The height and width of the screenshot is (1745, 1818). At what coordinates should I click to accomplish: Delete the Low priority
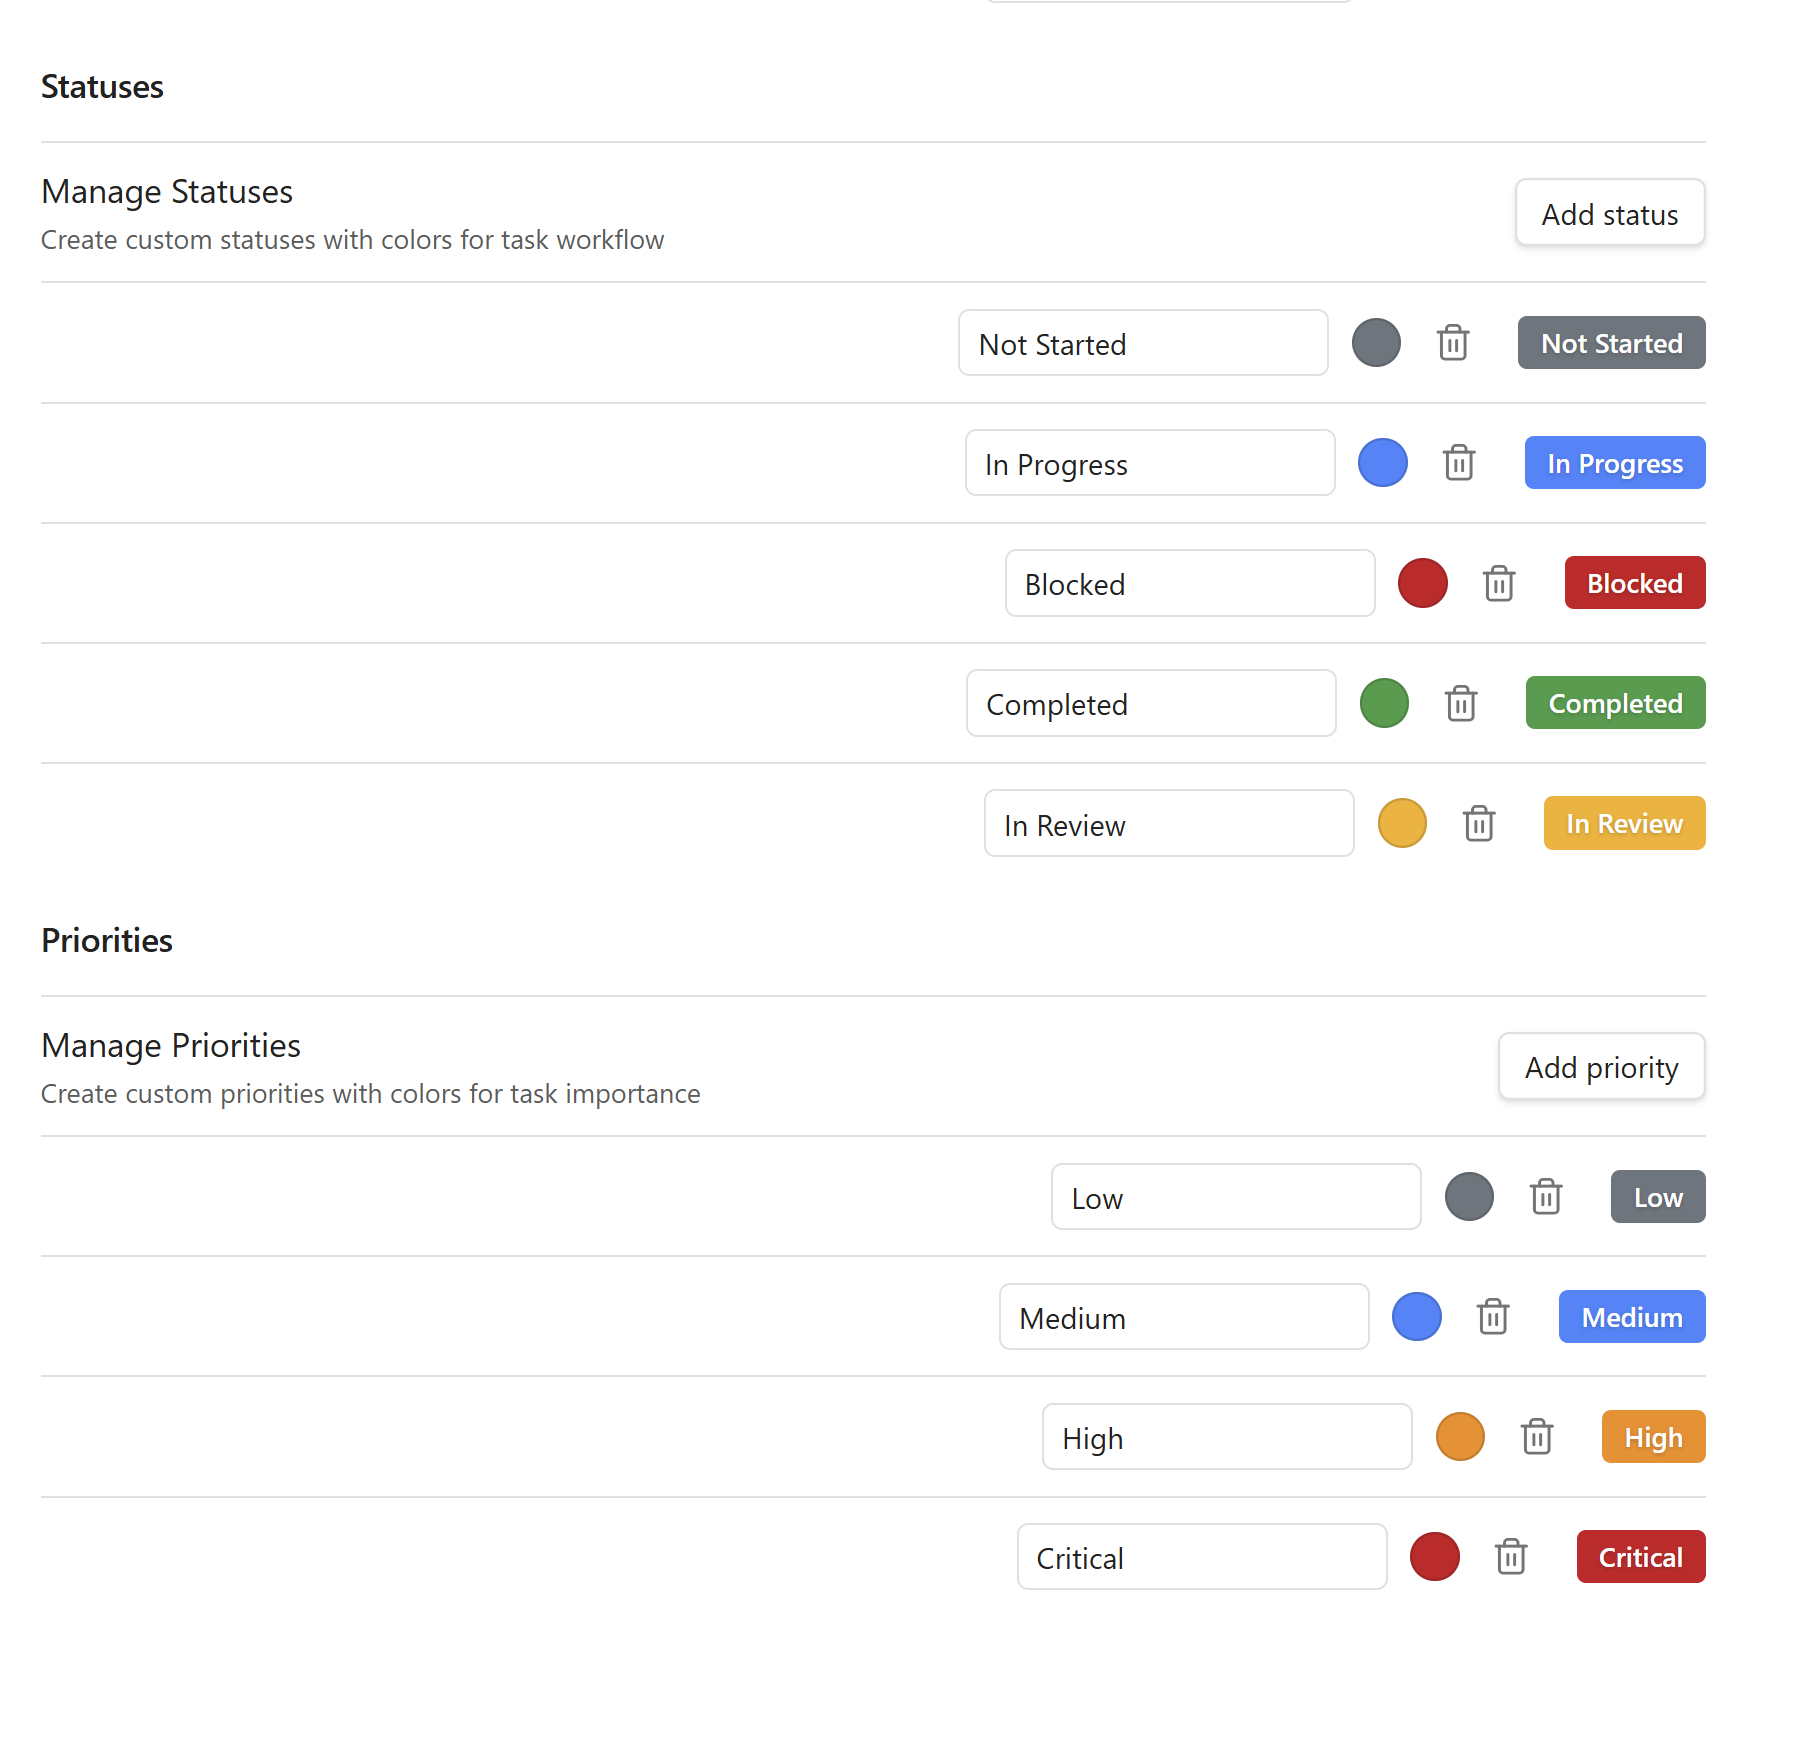1546,1196
